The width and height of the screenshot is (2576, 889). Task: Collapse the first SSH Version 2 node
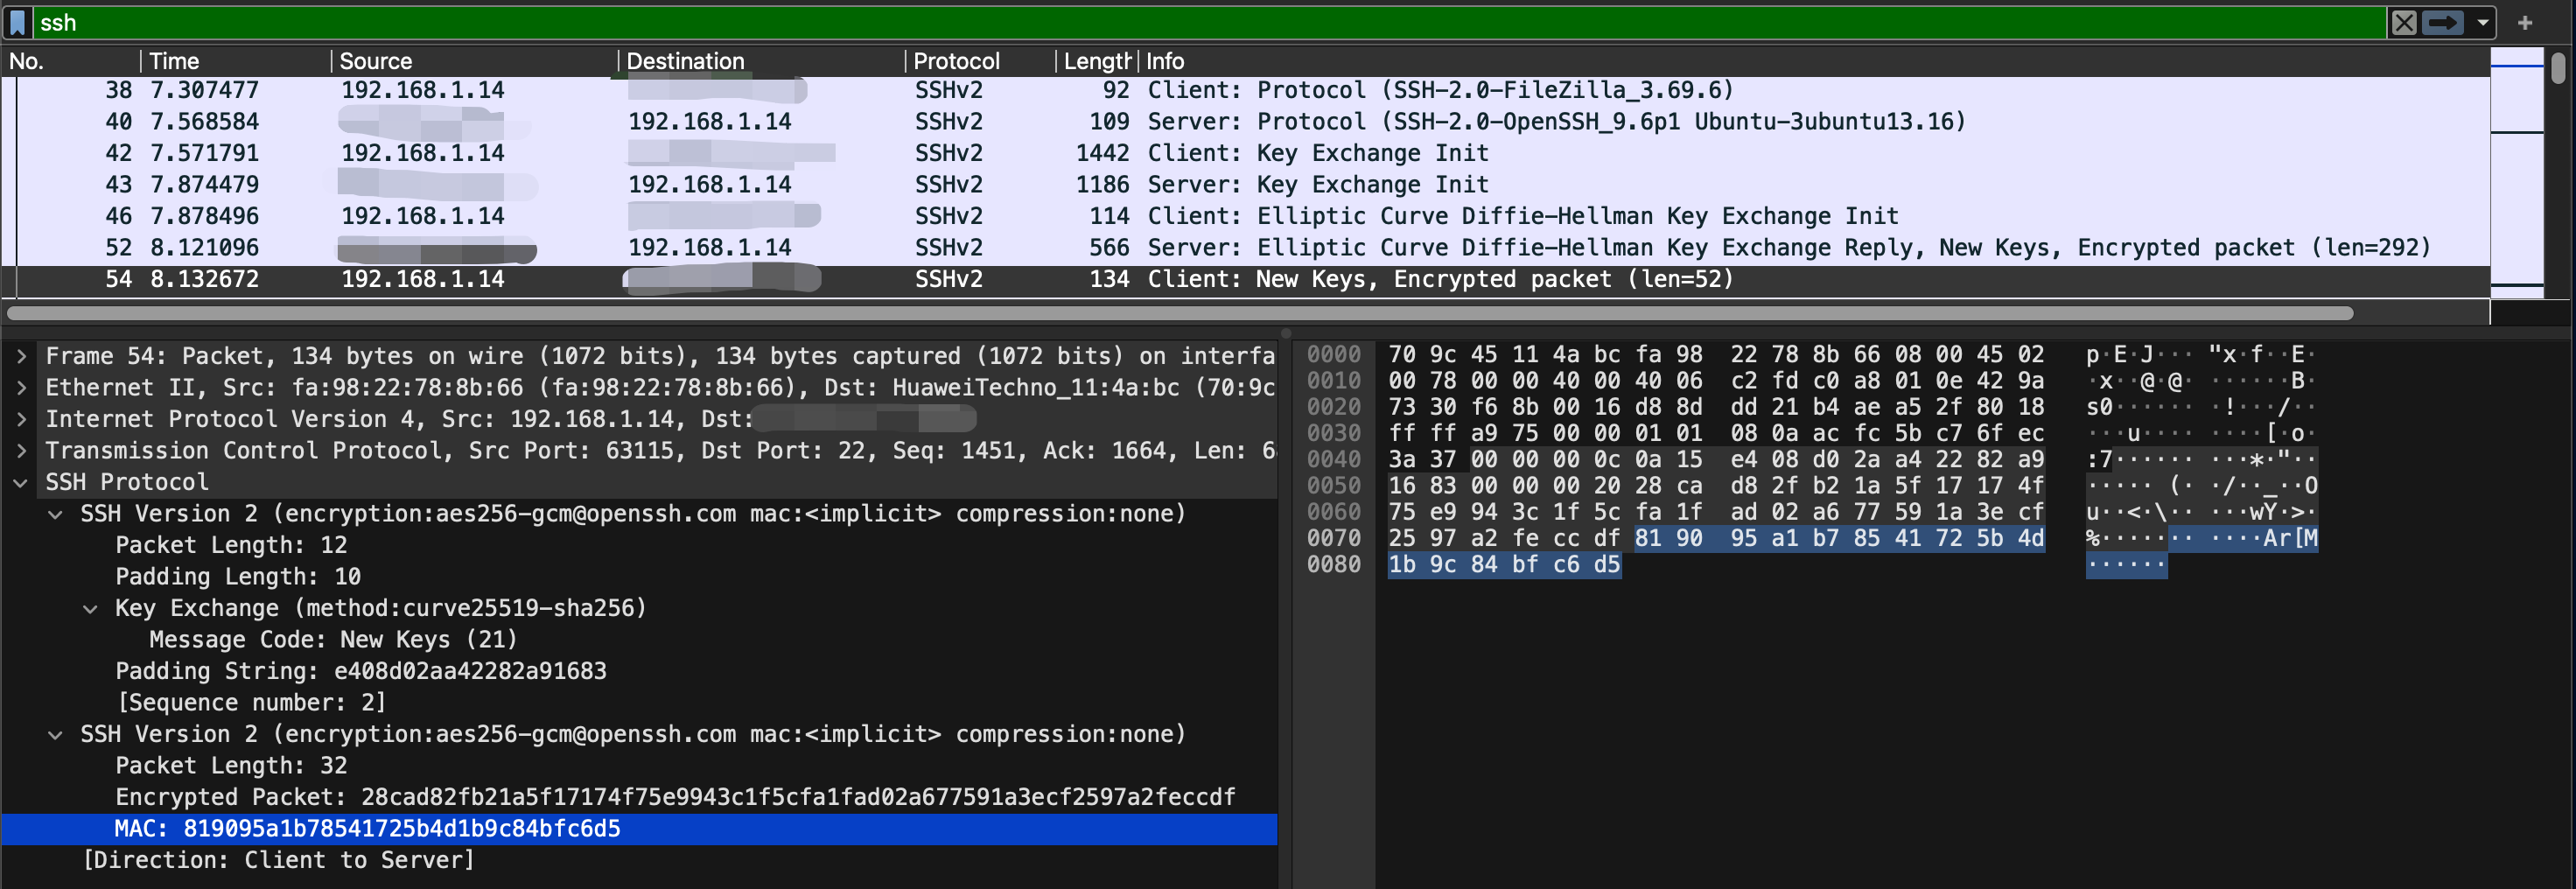[x=56, y=514]
